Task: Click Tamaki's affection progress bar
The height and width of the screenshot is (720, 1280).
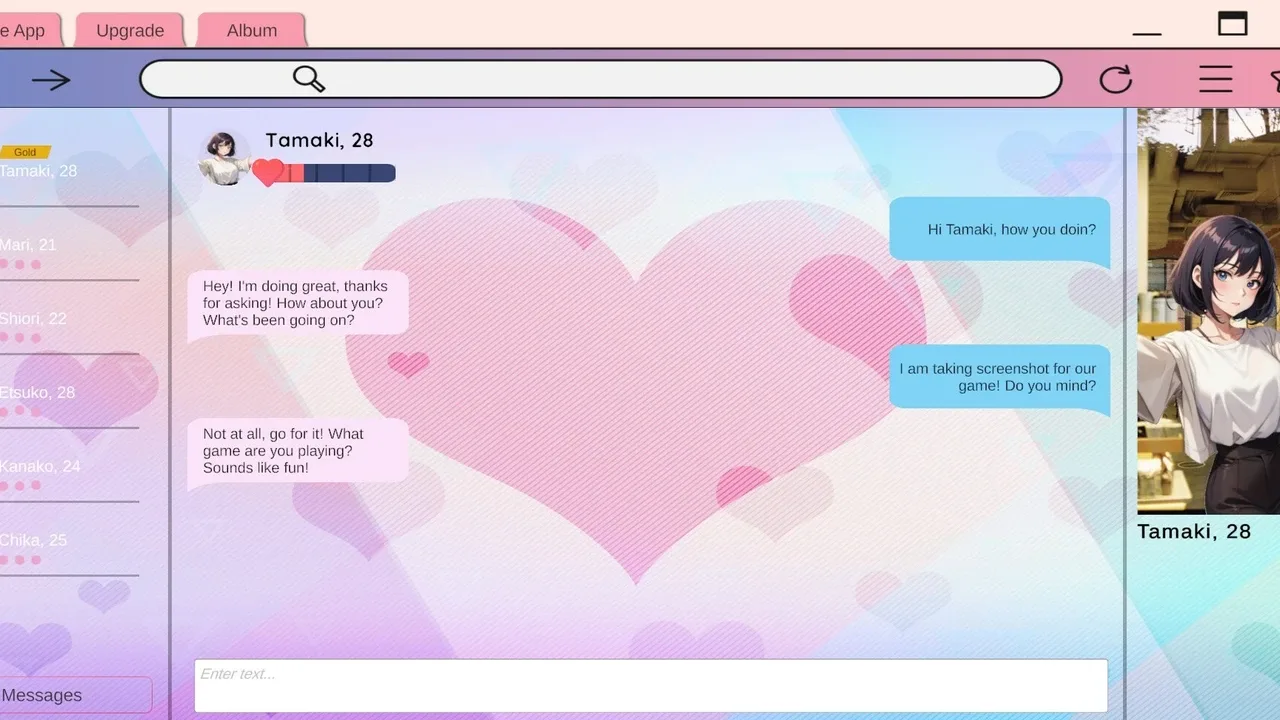Action: click(x=340, y=173)
